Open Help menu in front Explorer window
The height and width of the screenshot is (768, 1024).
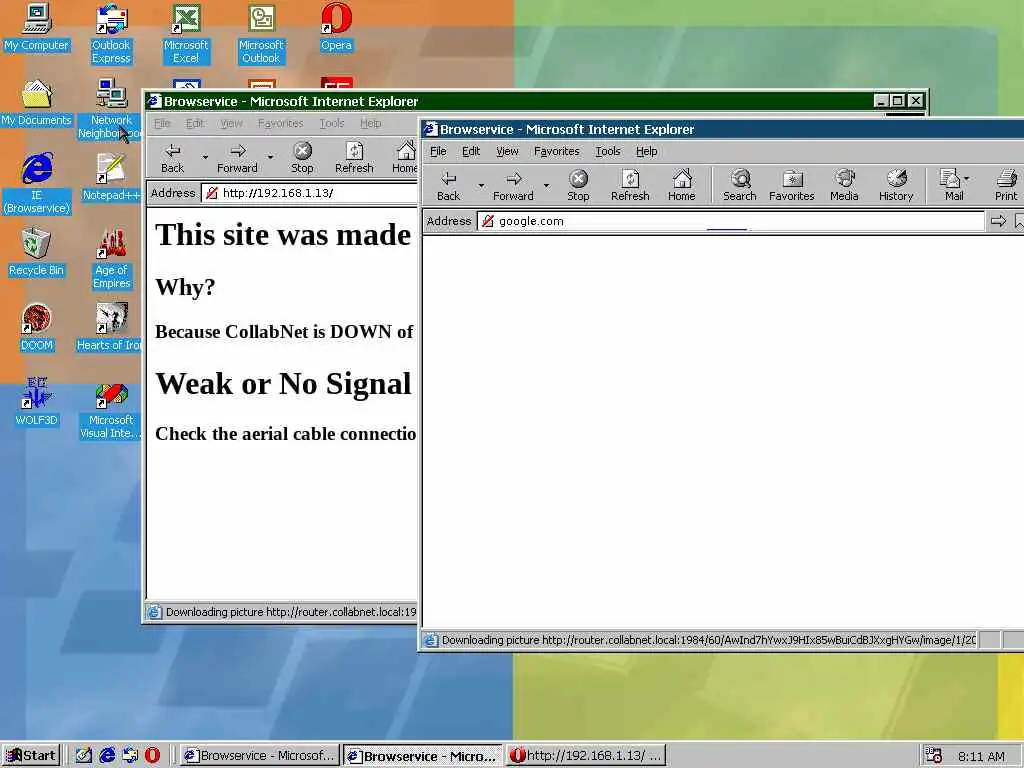click(647, 151)
